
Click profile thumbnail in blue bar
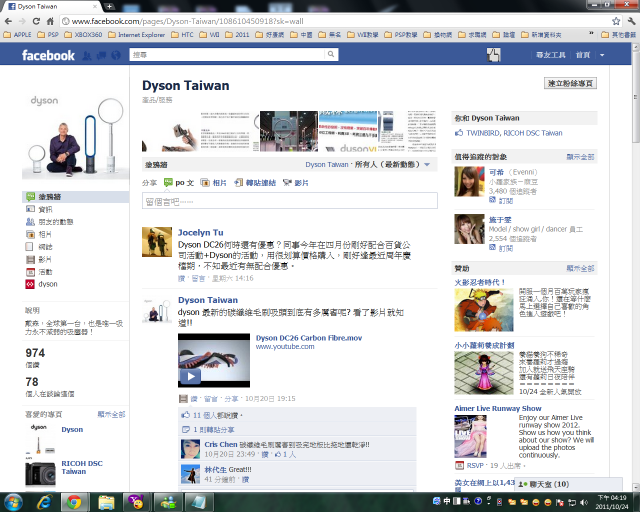coord(493,55)
